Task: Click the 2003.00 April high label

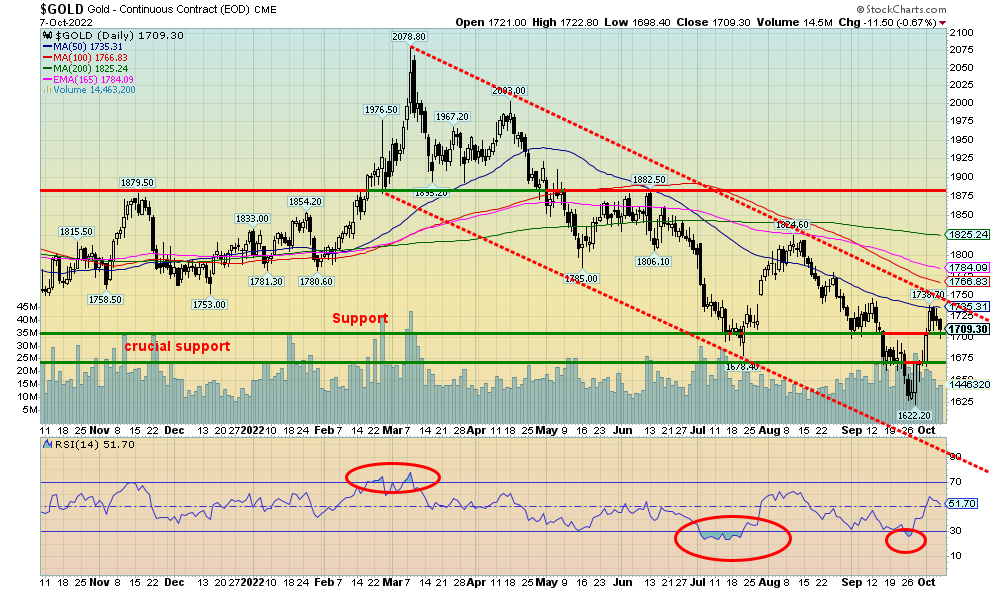Action: click(x=510, y=91)
